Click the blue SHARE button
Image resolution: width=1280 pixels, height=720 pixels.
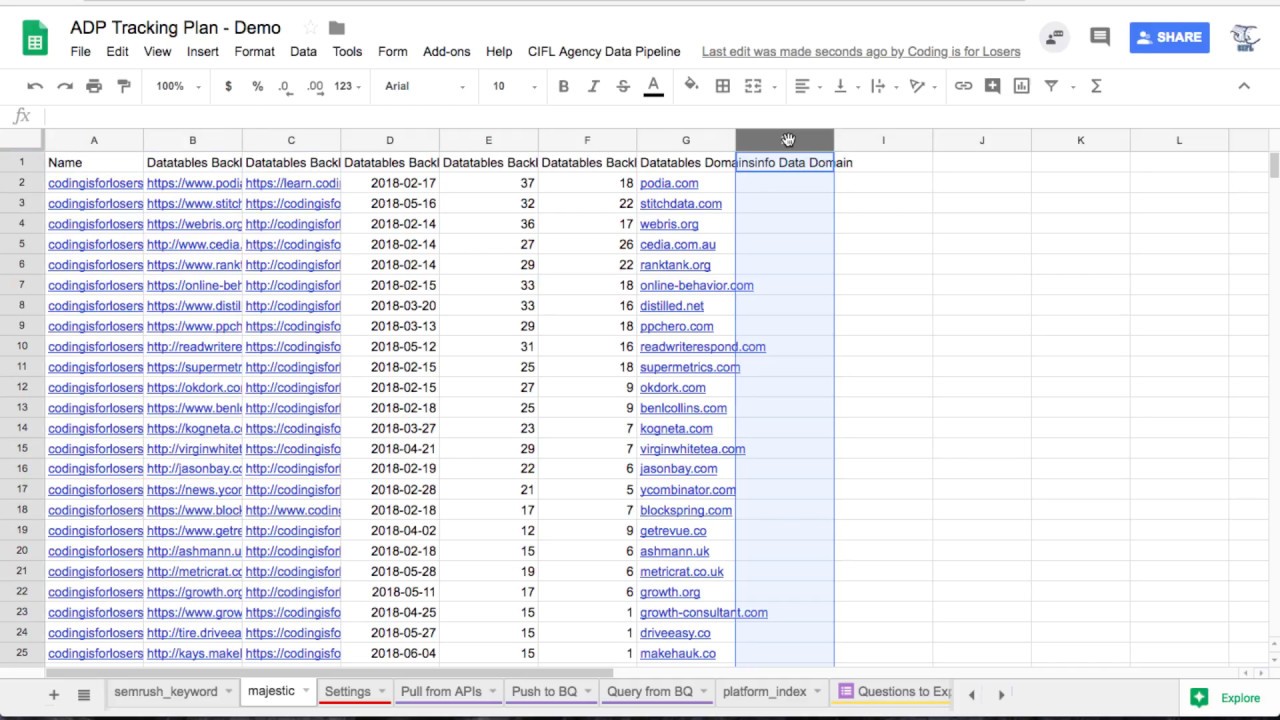(x=1169, y=37)
